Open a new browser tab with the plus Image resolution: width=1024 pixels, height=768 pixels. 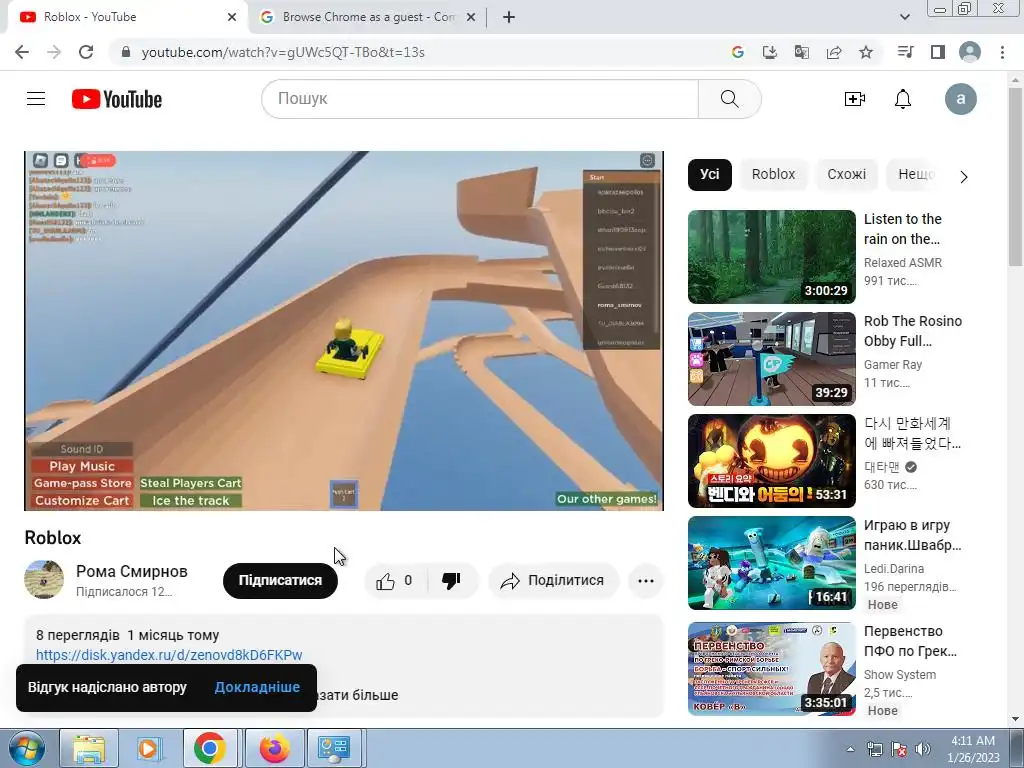[x=509, y=17]
